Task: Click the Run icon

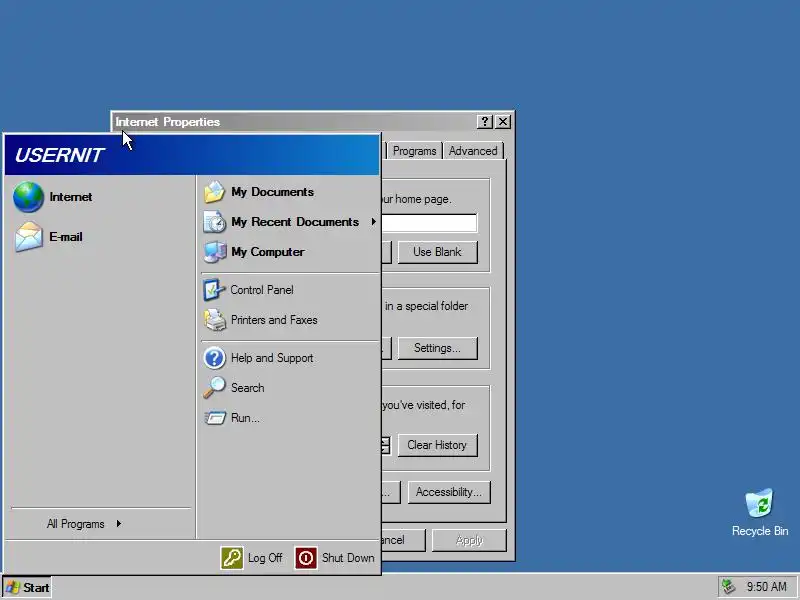Action: click(214, 418)
